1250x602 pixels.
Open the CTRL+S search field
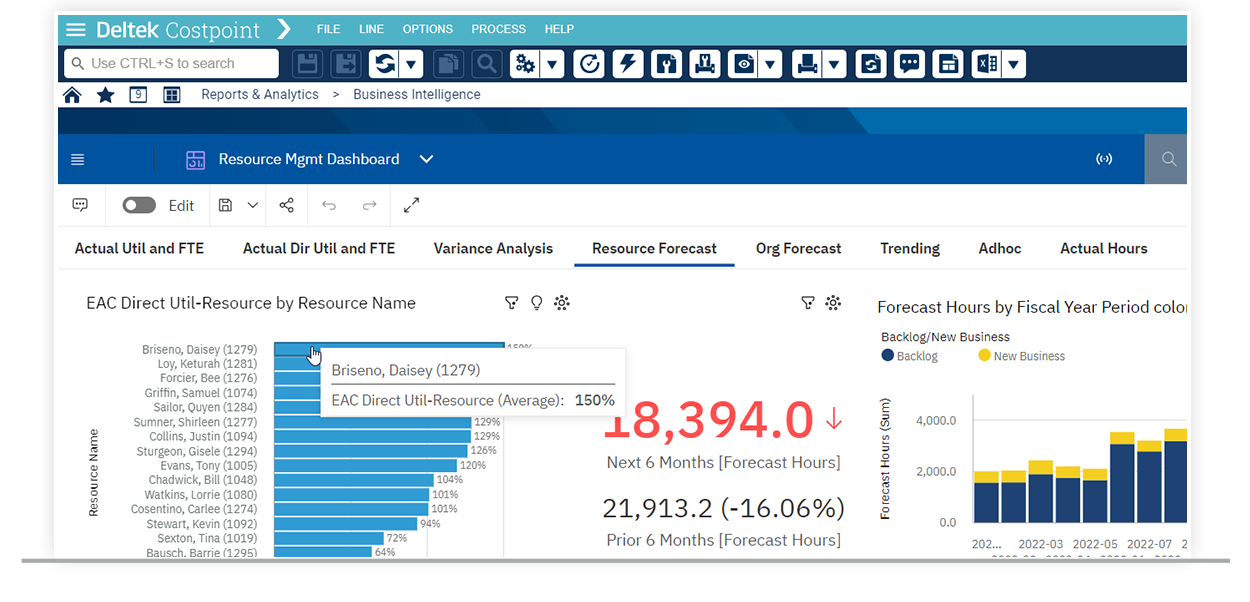coord(170,63)
